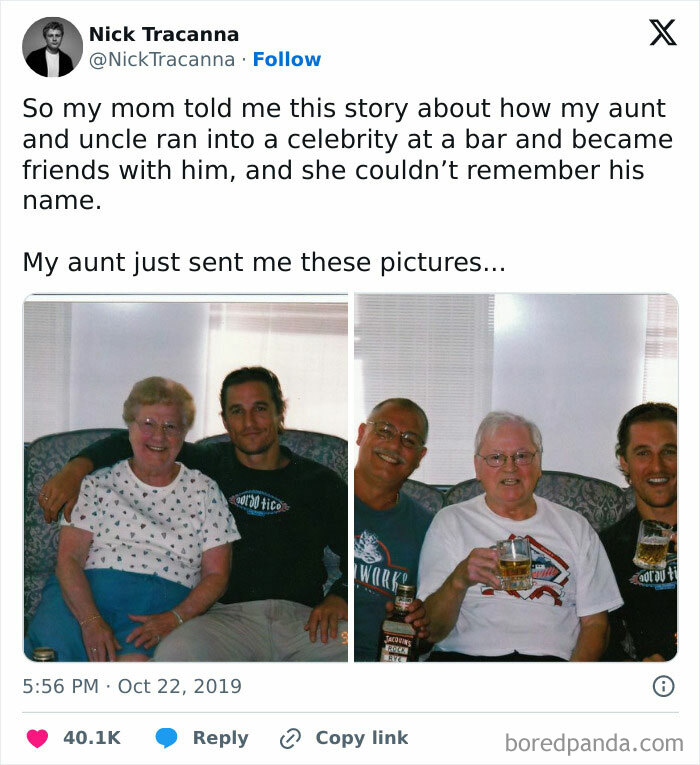
Task: Select the Copy link text
Action: (x=361, y=738)
